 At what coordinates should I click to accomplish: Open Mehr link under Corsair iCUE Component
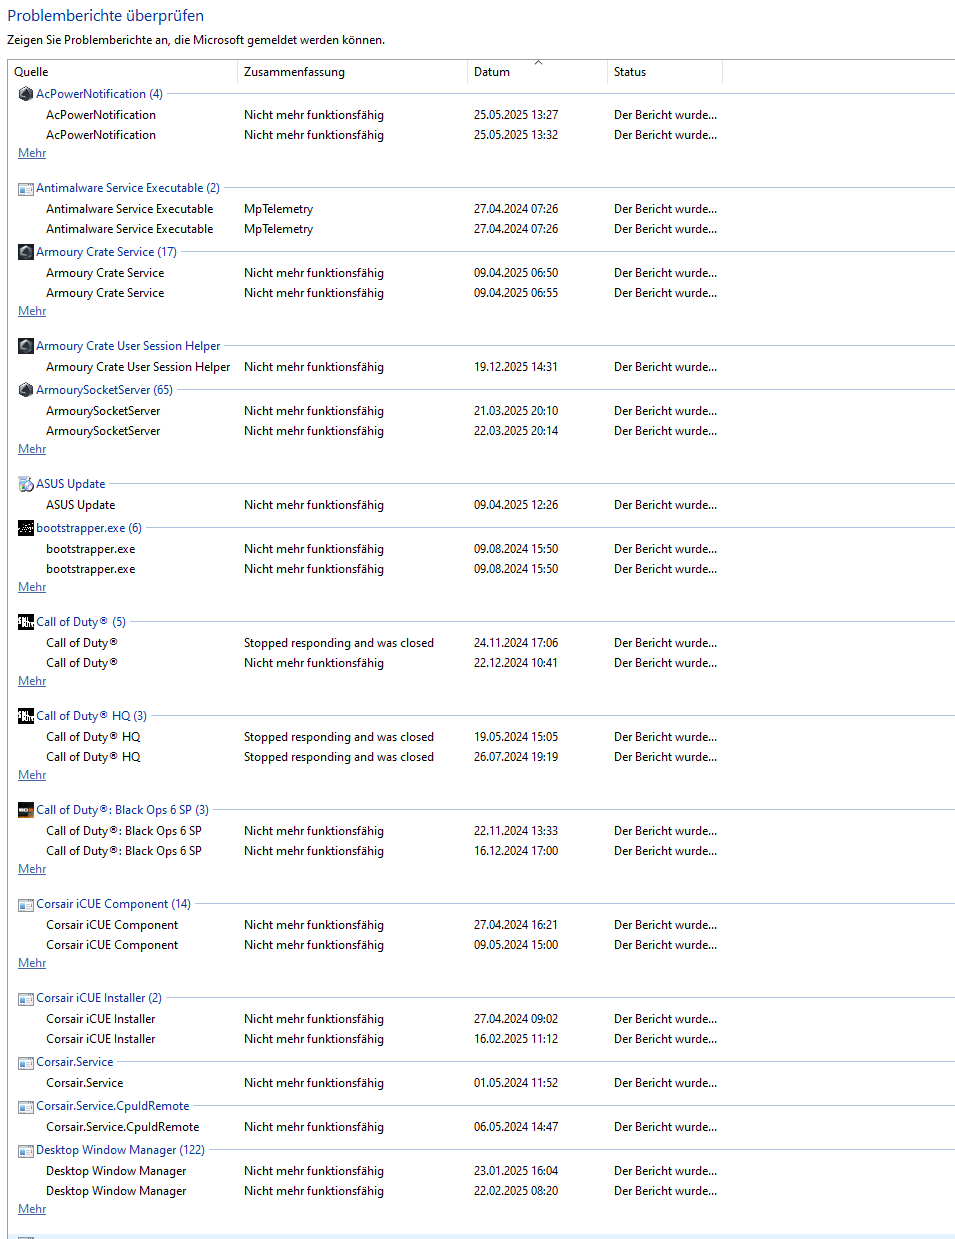(x=32, y=963)
